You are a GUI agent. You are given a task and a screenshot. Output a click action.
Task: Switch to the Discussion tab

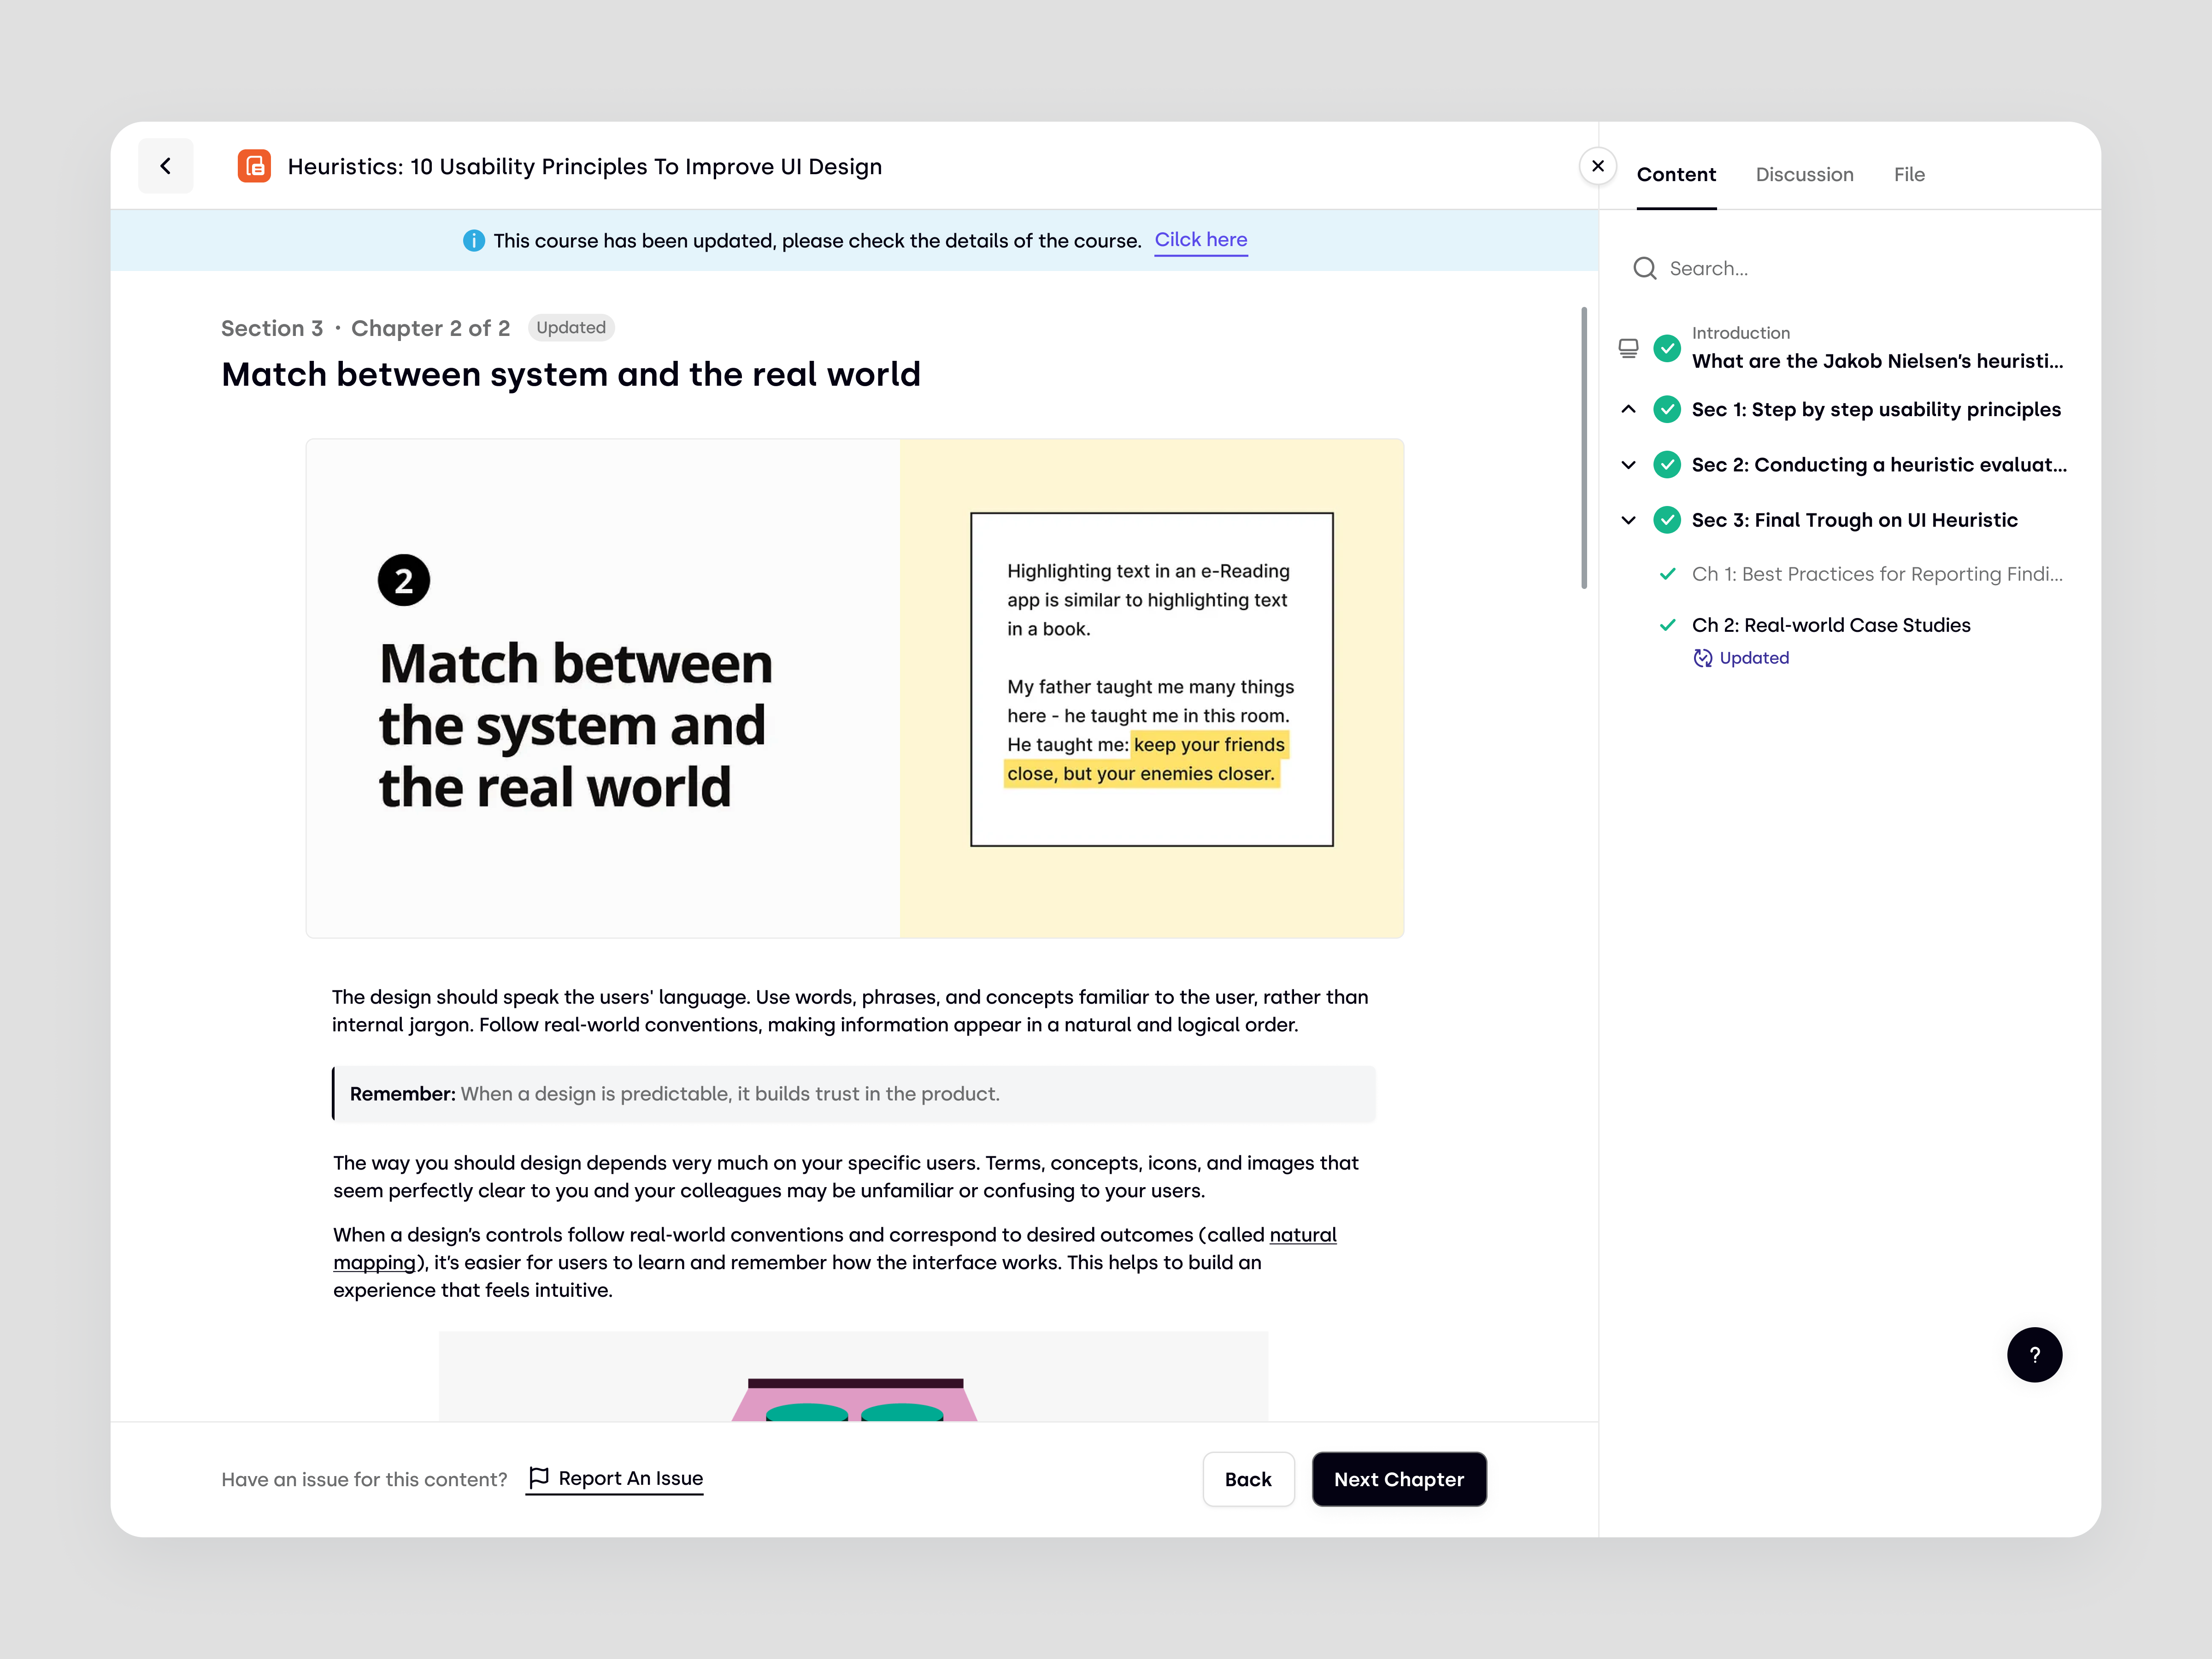1804,174
